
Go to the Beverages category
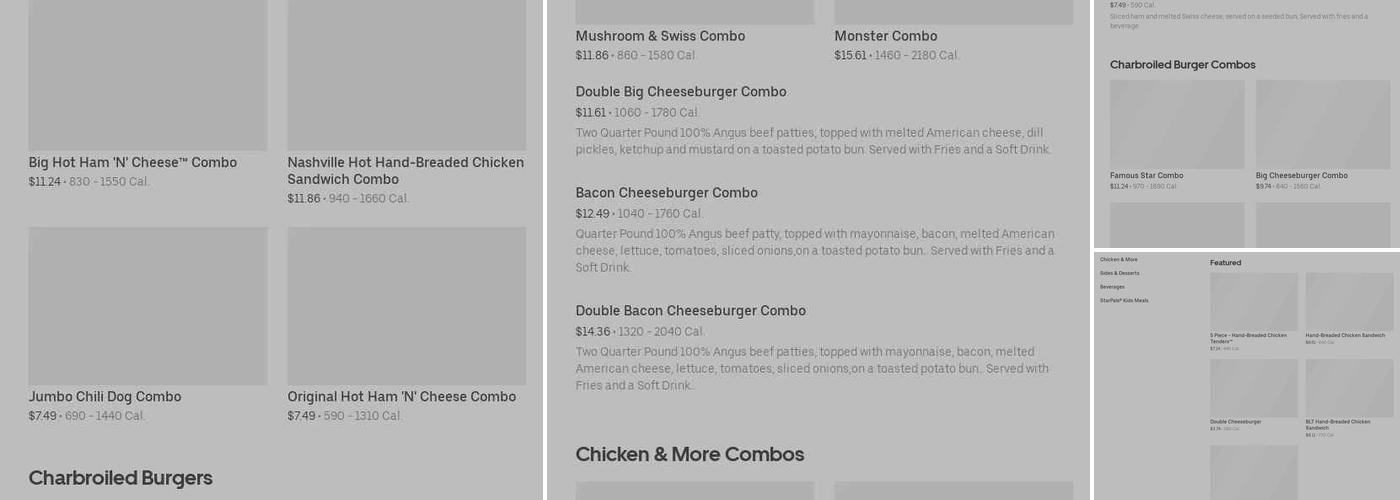click(x=1112, y=287)
